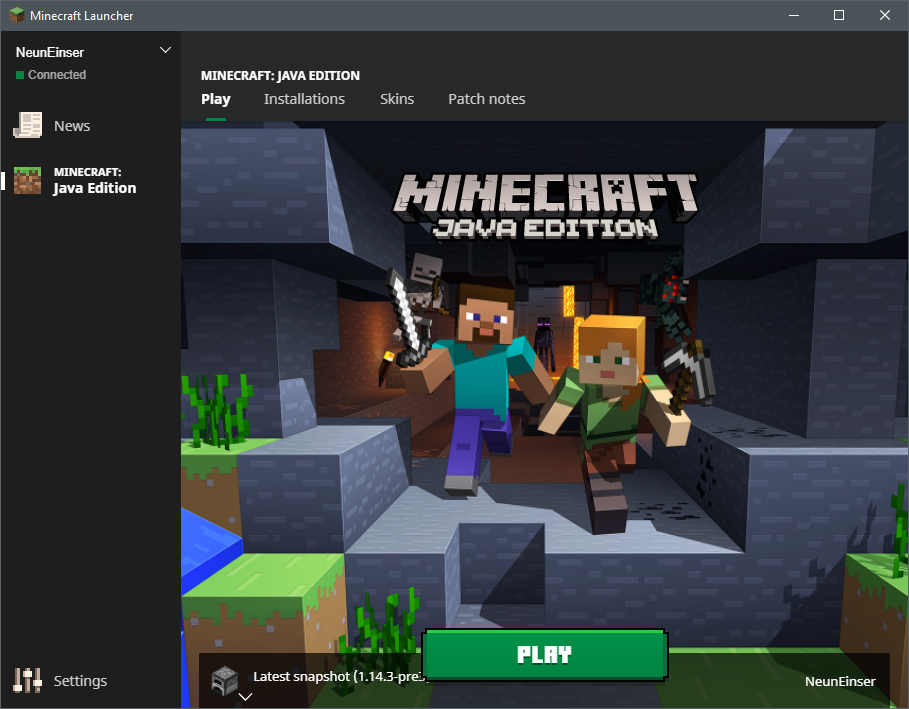
Task: View the Patch notes tab
Action: click(486, 99)
